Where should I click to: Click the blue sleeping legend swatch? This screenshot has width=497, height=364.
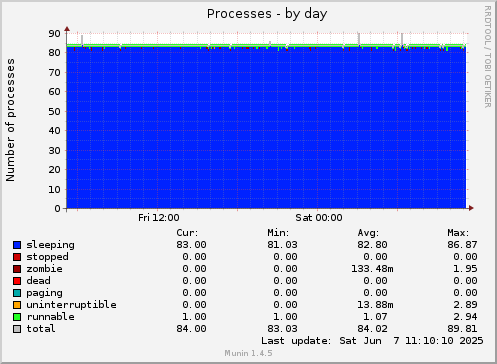17,245
